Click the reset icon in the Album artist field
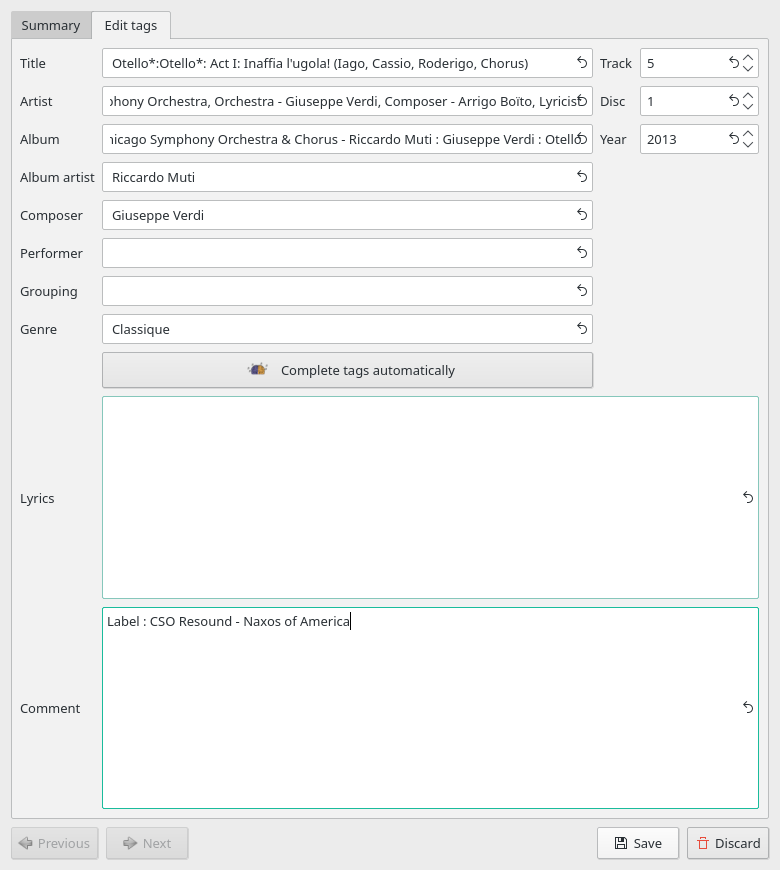 pos(582,177)
